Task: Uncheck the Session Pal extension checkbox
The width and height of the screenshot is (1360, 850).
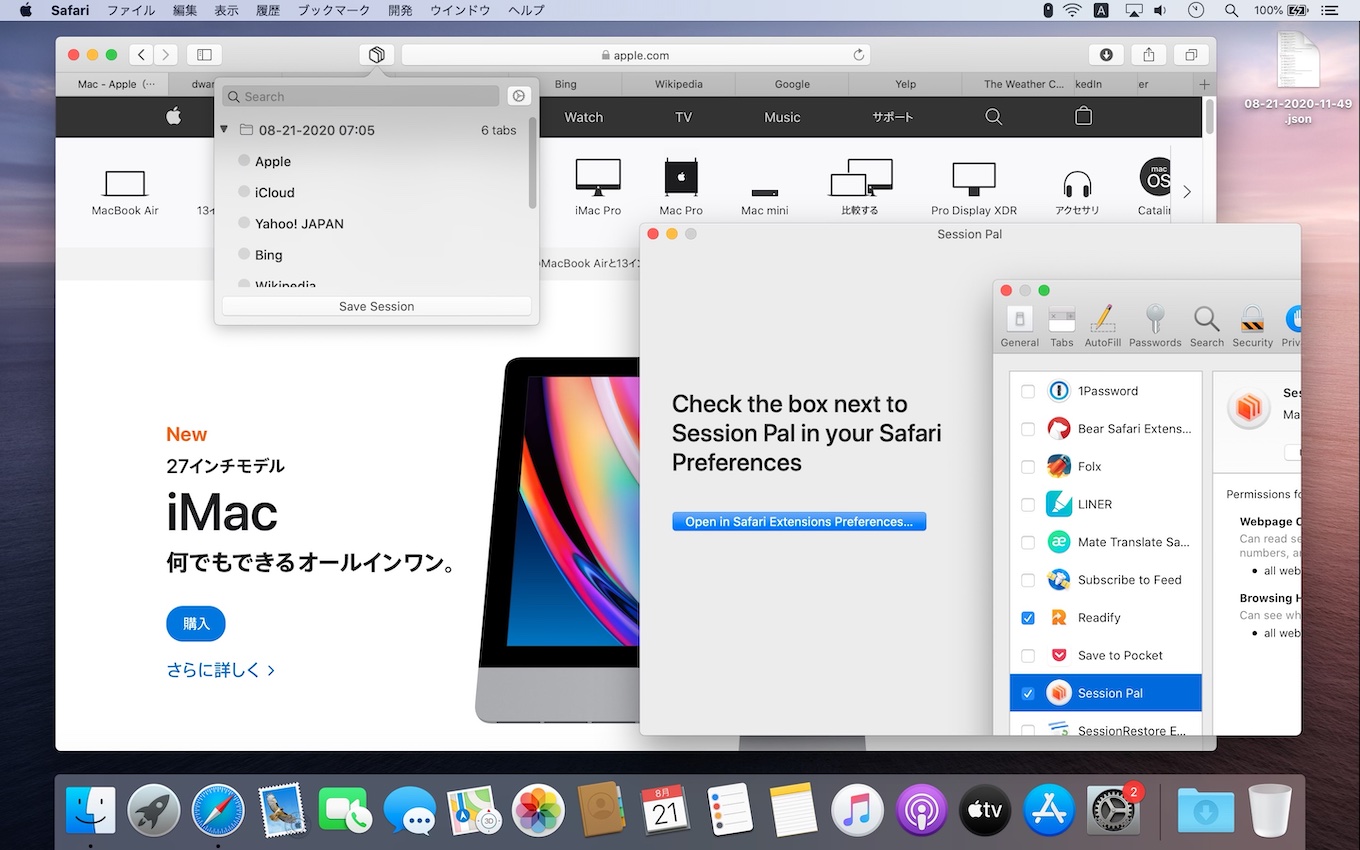Action: coord(1028,693)
